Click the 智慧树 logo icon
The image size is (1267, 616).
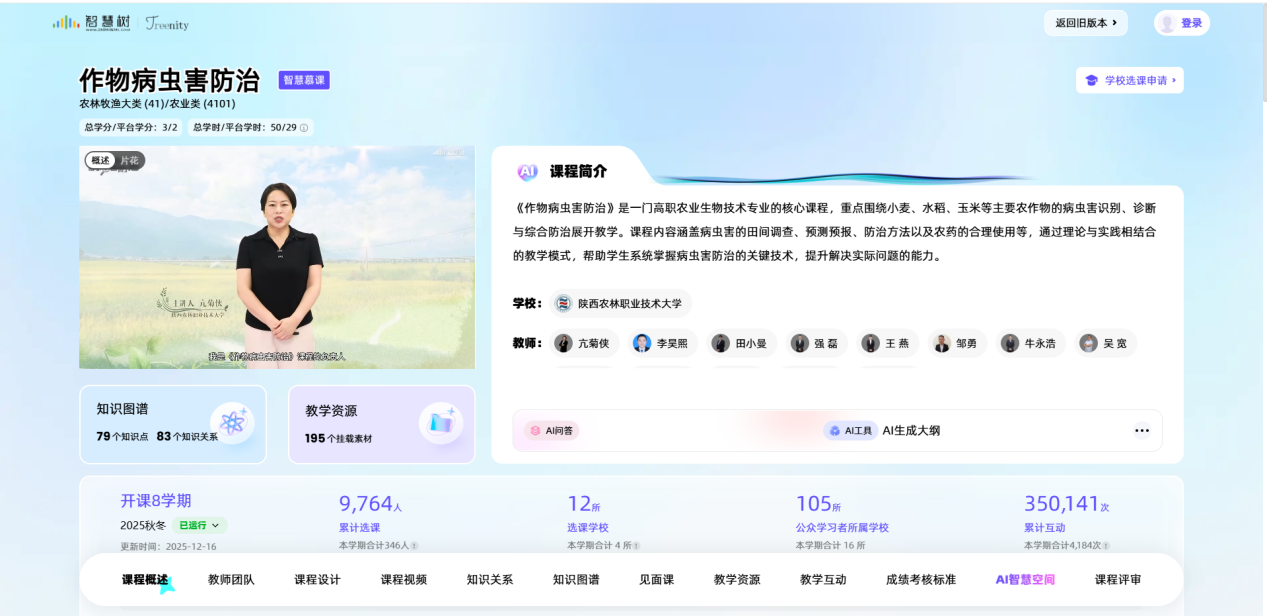(x=67, y=22)
